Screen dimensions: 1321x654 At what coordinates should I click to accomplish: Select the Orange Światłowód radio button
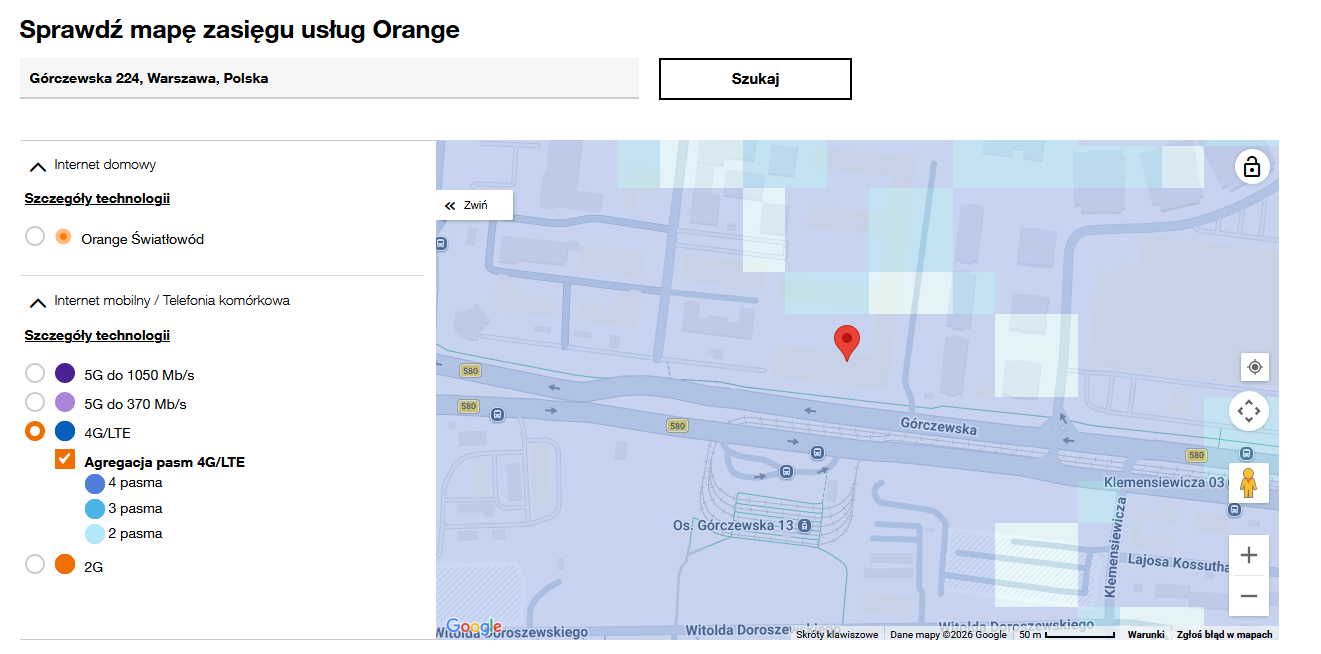pos(35,237)
